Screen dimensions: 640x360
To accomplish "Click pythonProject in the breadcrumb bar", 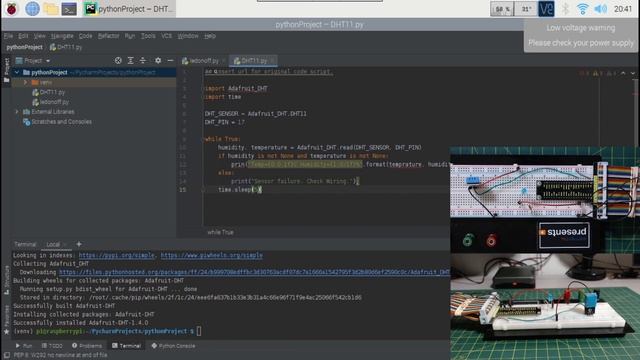I will pyautogui.click(x=24, y=47).
